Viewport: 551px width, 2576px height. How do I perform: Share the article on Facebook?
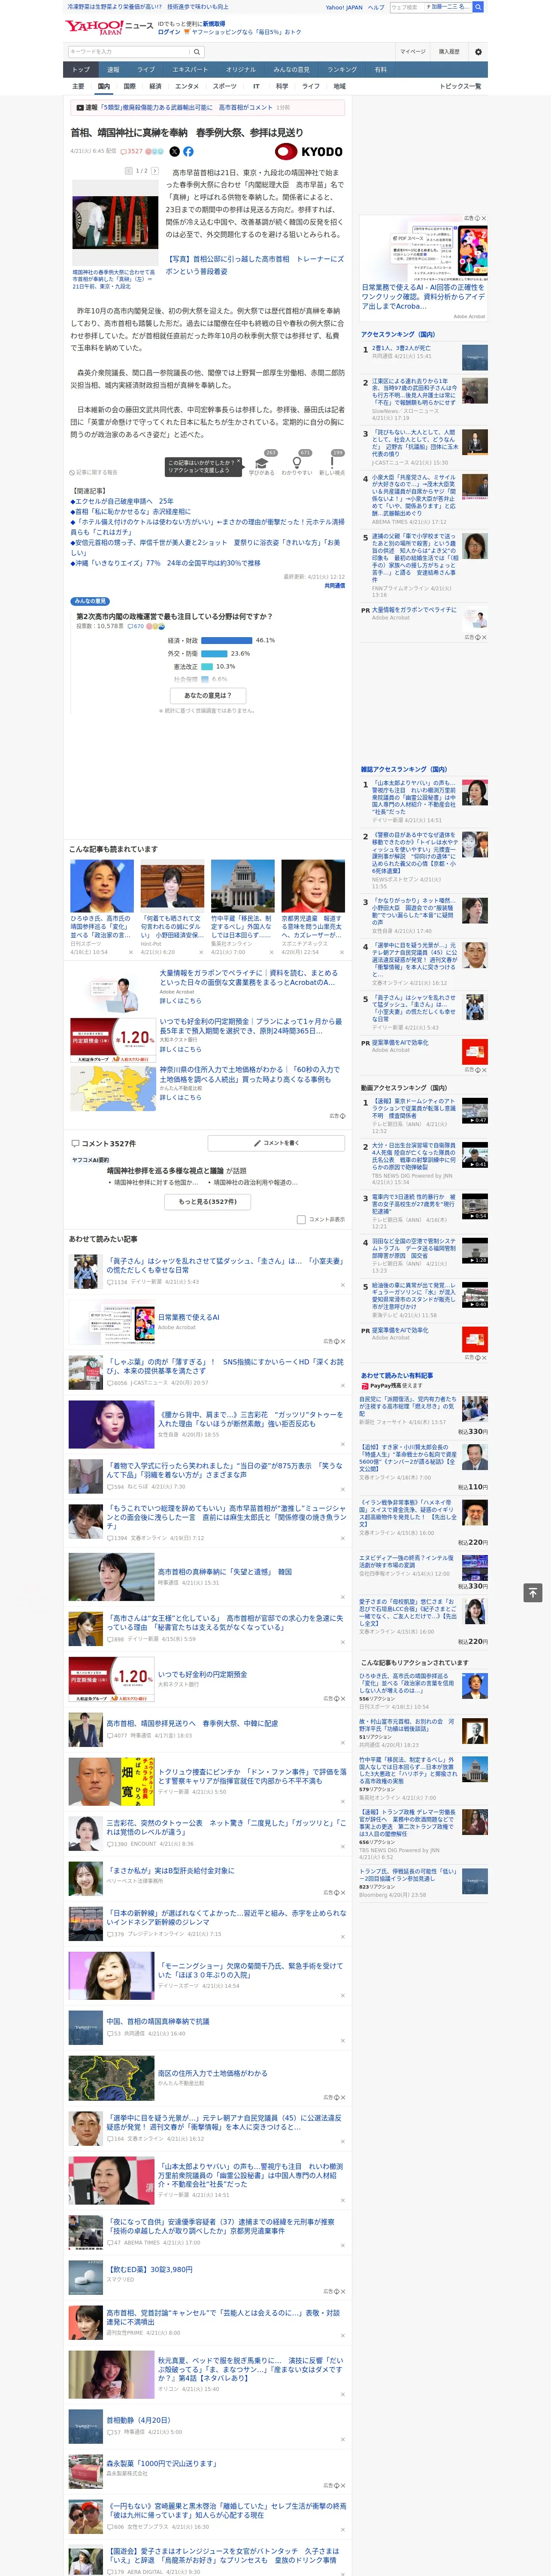pyautogui.click(x=188, y=151)
